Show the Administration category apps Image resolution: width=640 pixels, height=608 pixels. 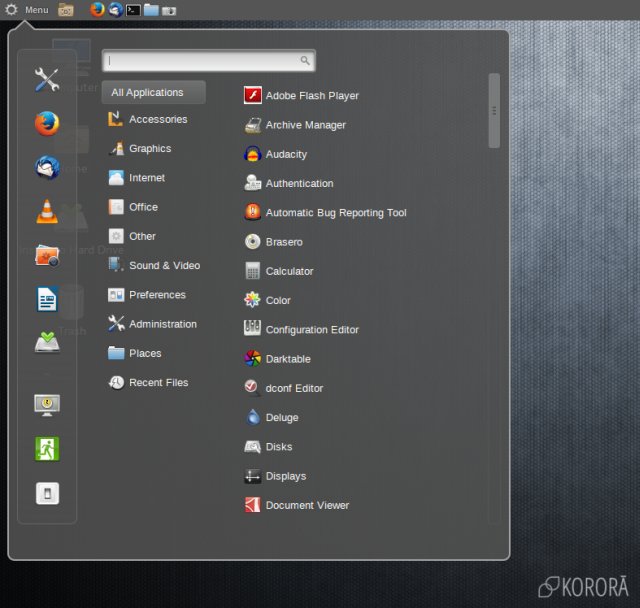(162, 324)
